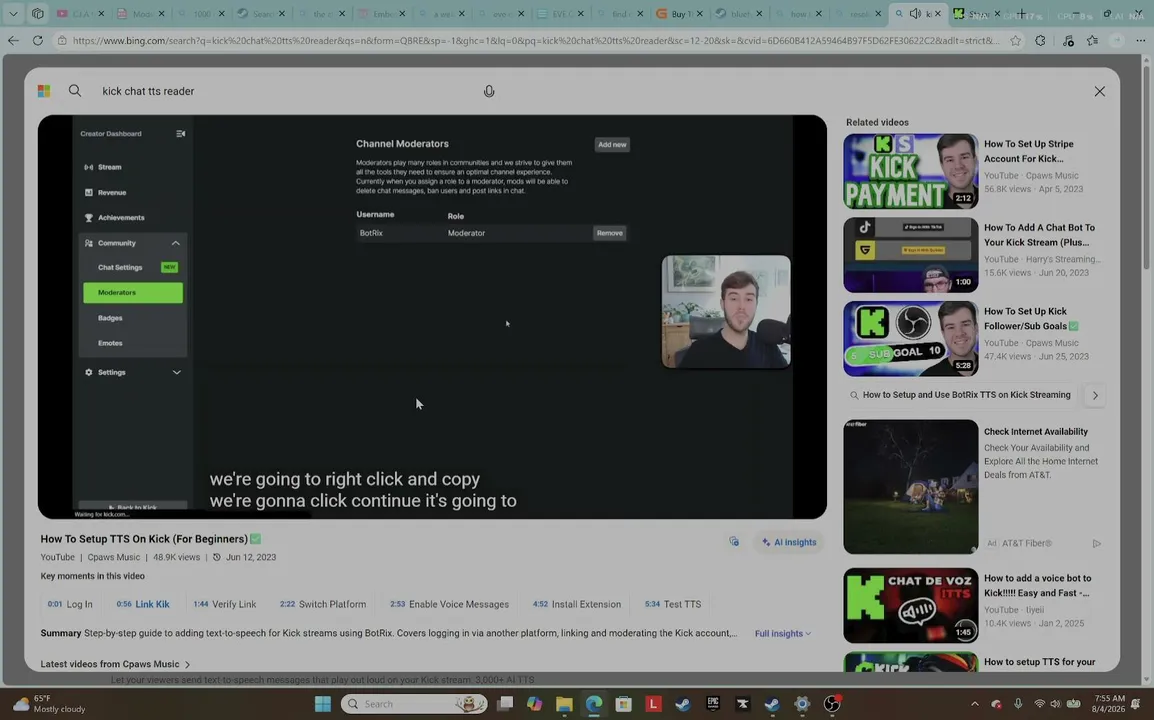This screenshot has height=720, width=1154.
Task: Open the tab search dropdown arrow
Action: pyautogui.click(x=13, y=13)
